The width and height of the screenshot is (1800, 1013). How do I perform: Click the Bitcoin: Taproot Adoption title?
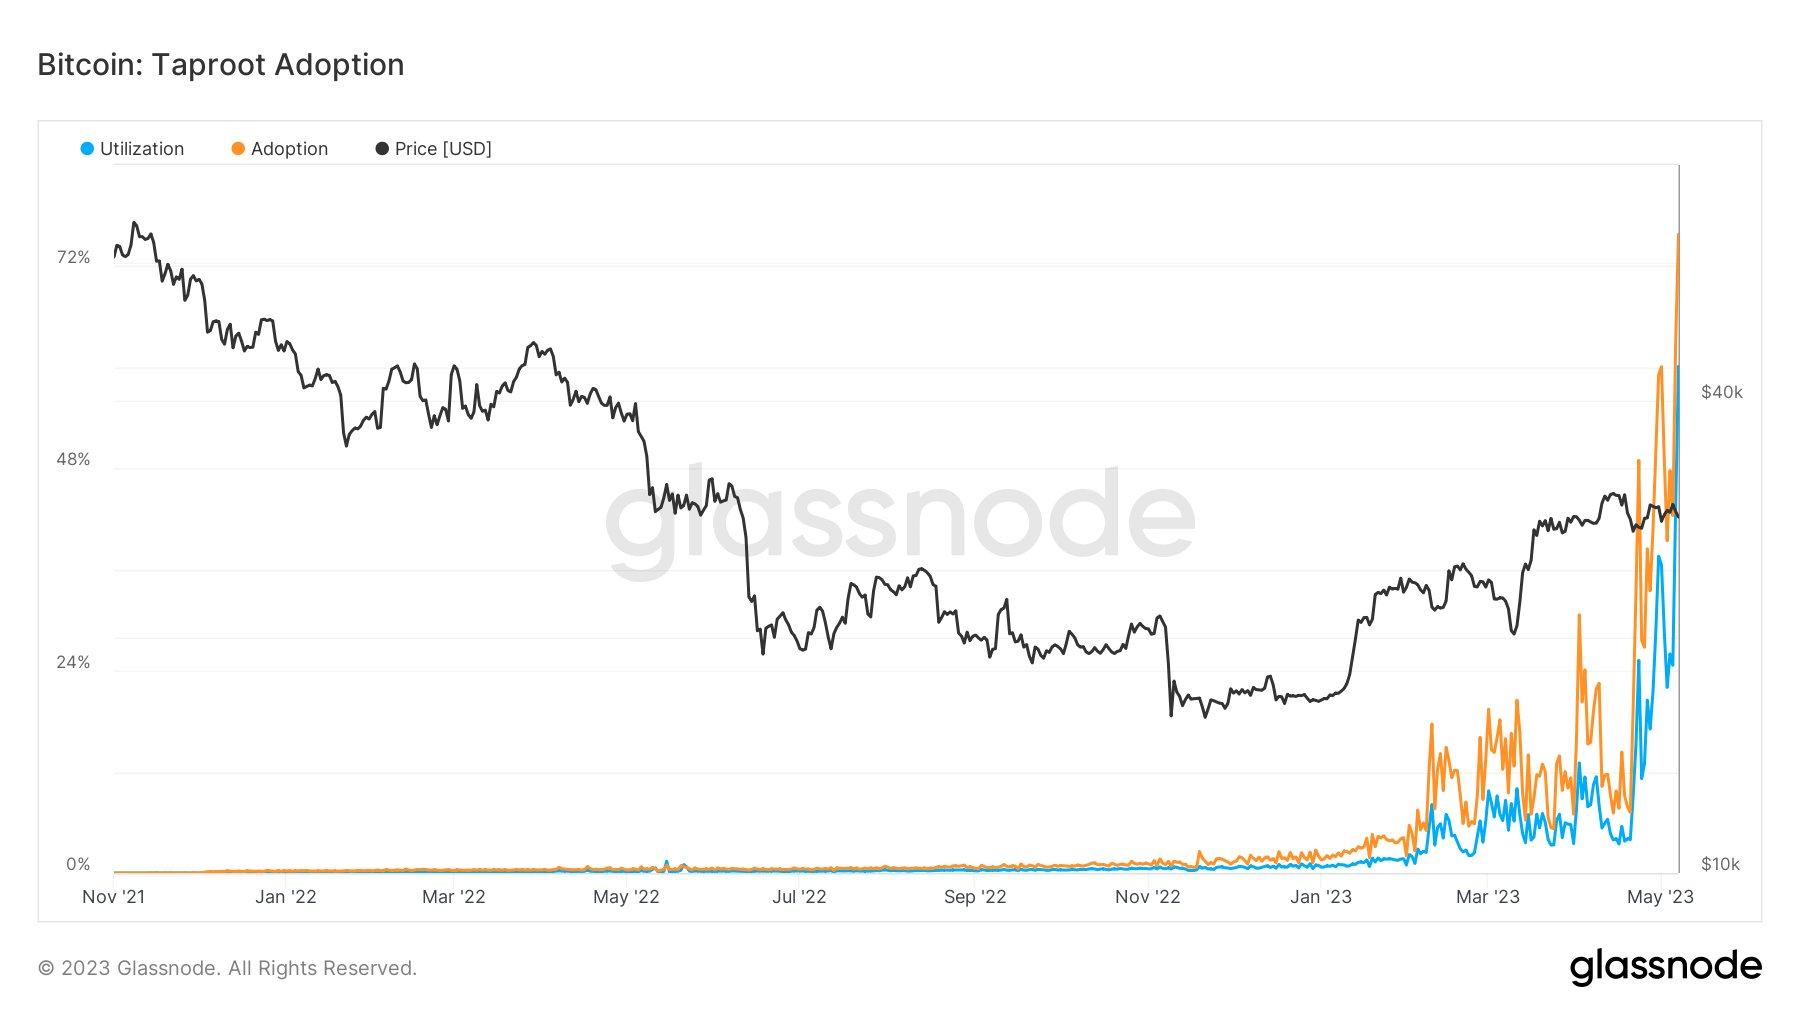coord(221,64)
